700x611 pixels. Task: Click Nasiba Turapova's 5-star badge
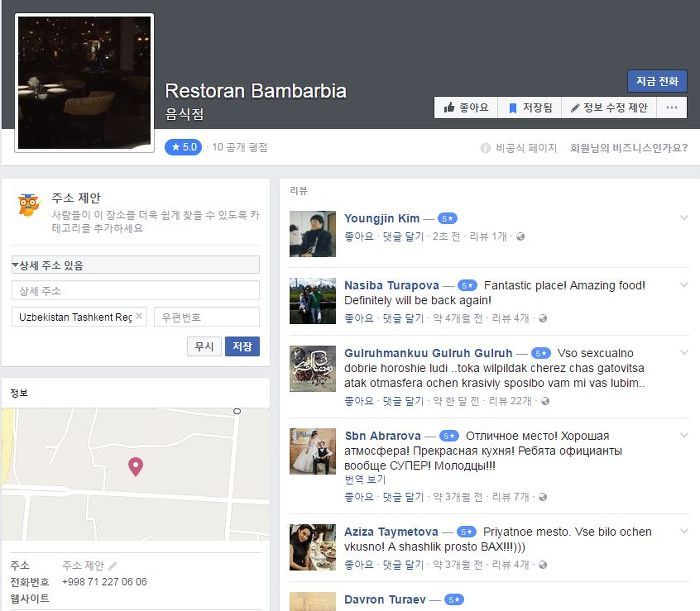click(x=467, y=286)
